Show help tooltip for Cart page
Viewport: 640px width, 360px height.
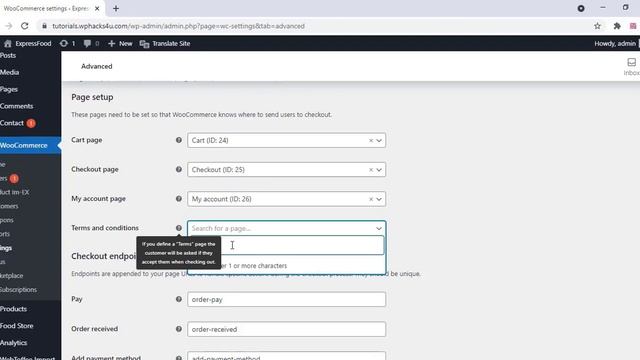179,140
